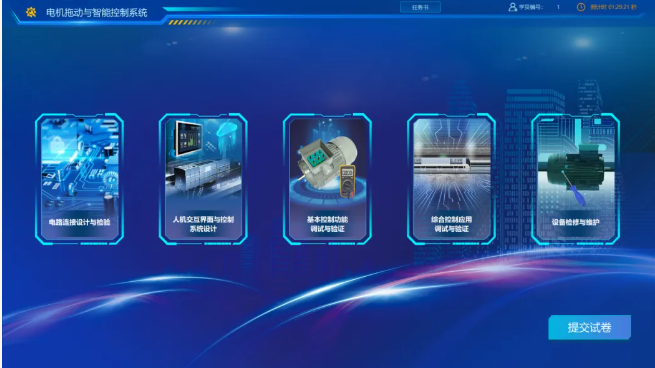The image size is (655, 368).
Task: Click the blue screwdriver on motor
Action: point(574,190)
